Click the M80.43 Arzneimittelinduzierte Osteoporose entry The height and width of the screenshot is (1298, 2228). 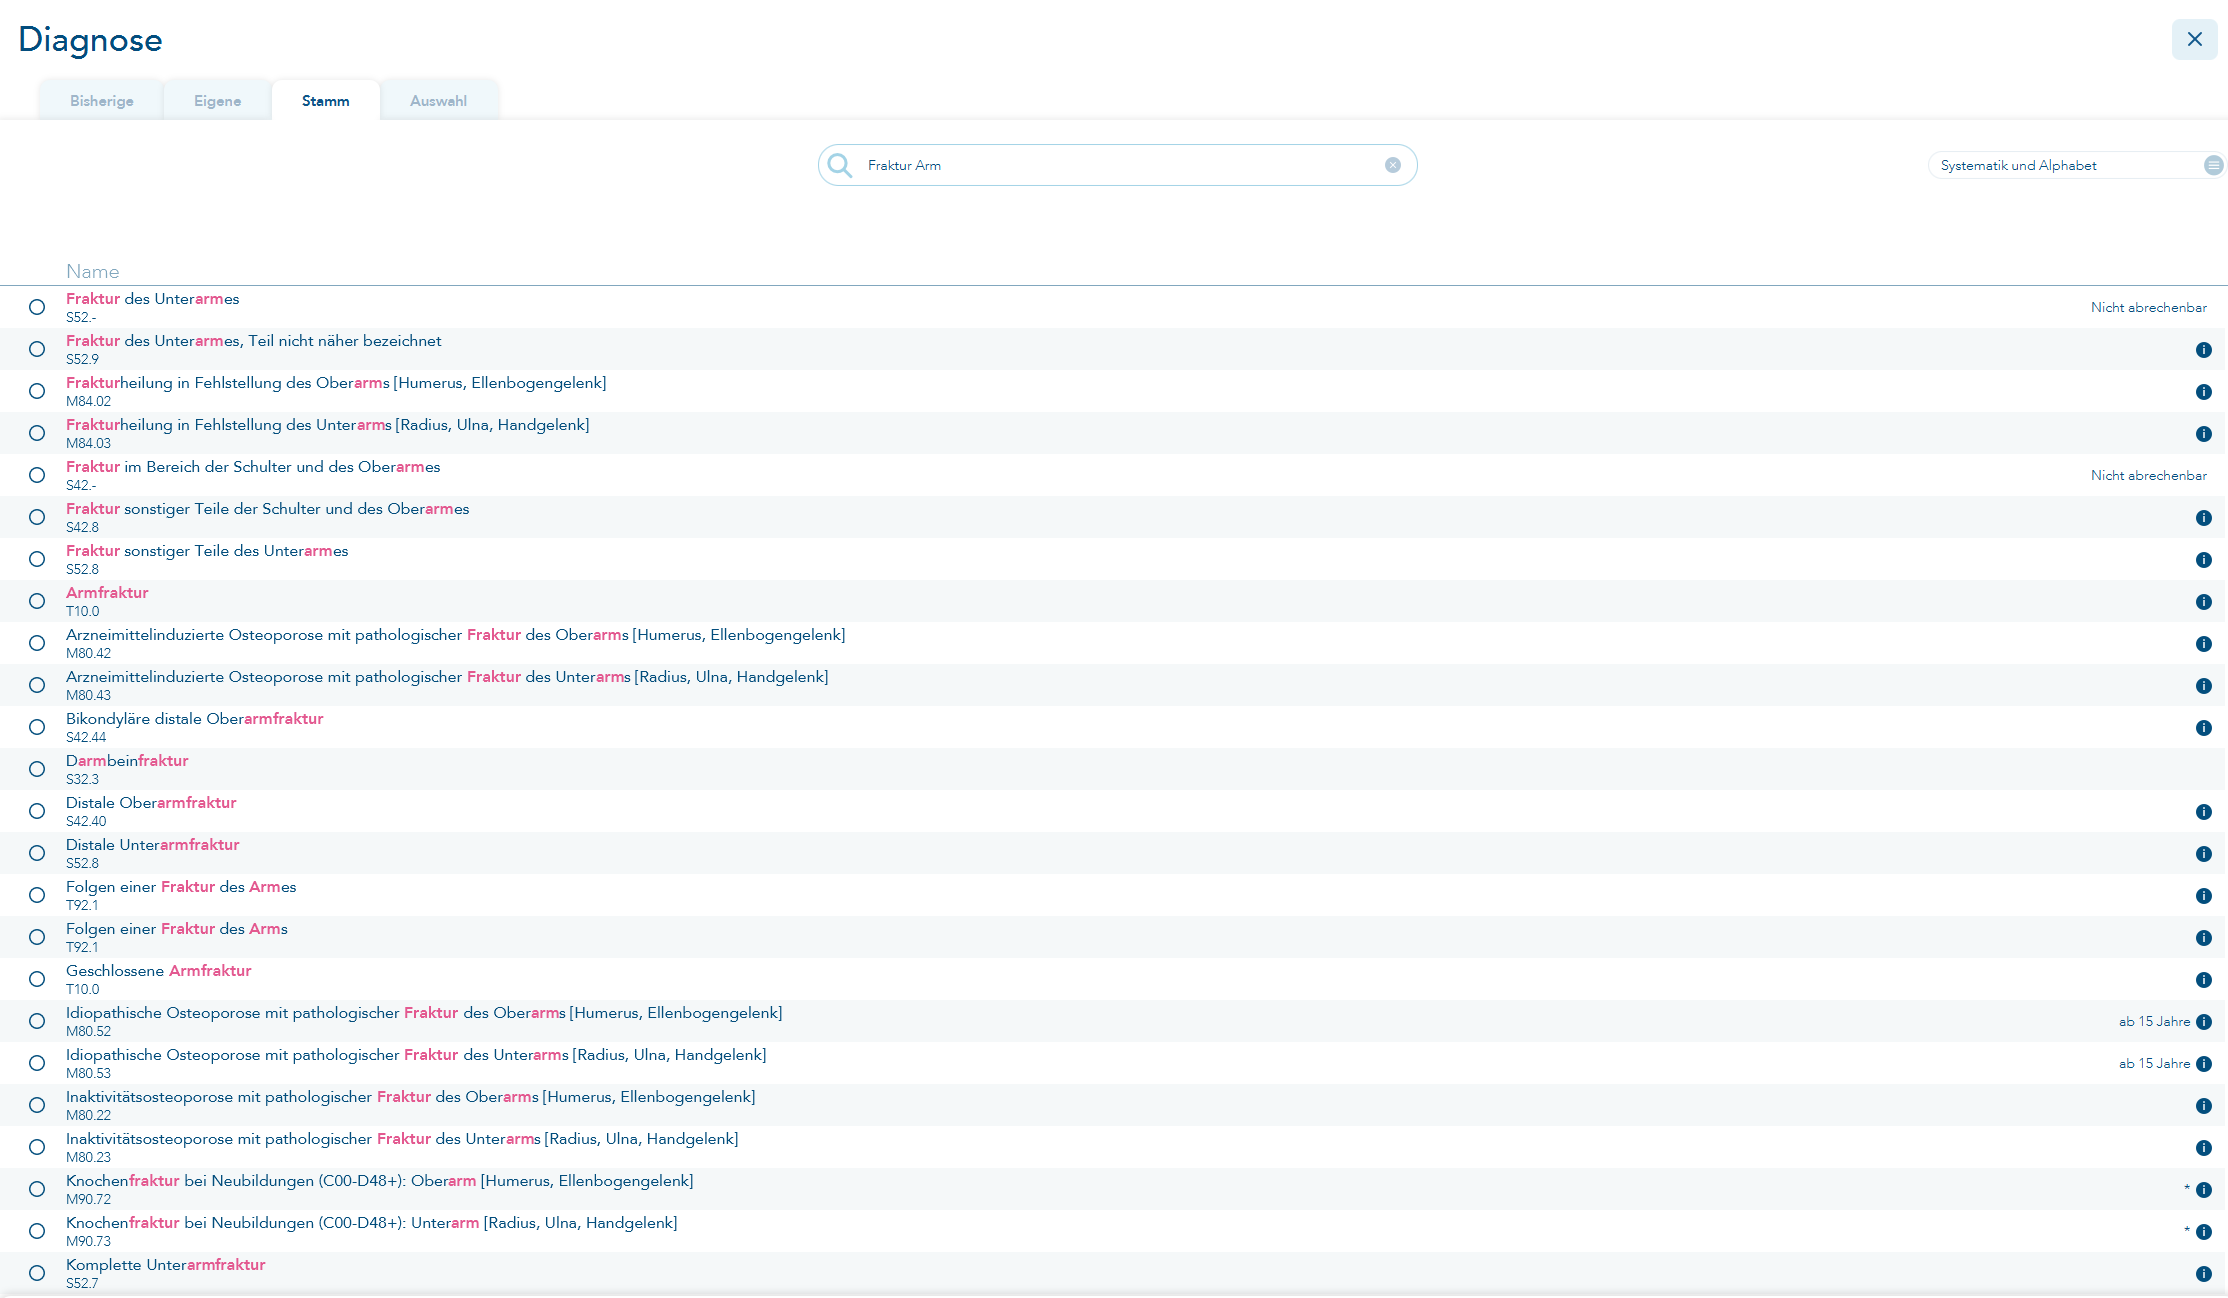[x=1113, y=685]
